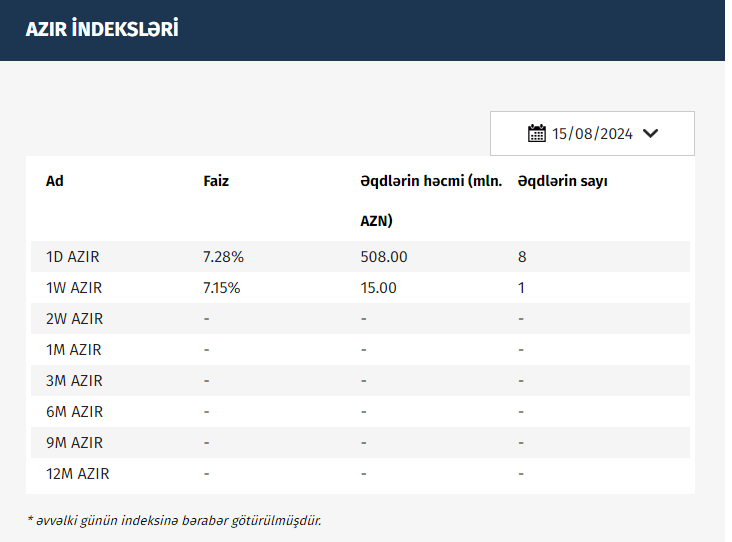
Task: Click the Əqdlərin həcmi column header
Action: (x=430, y=182)
